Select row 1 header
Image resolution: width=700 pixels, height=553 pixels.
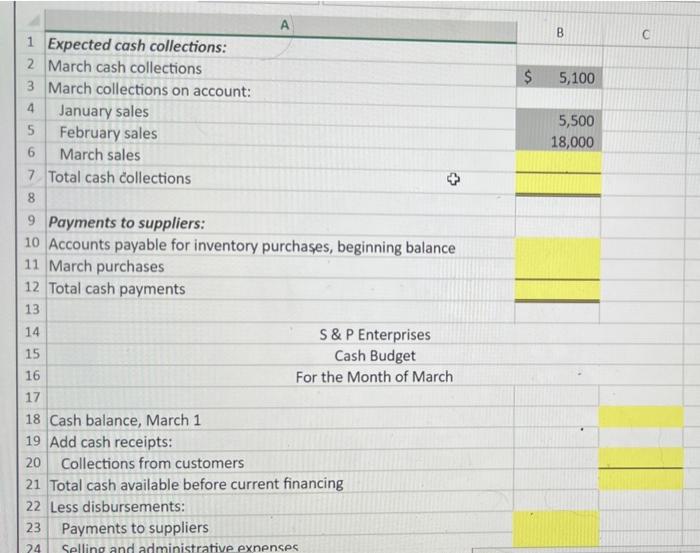[31, 42]
